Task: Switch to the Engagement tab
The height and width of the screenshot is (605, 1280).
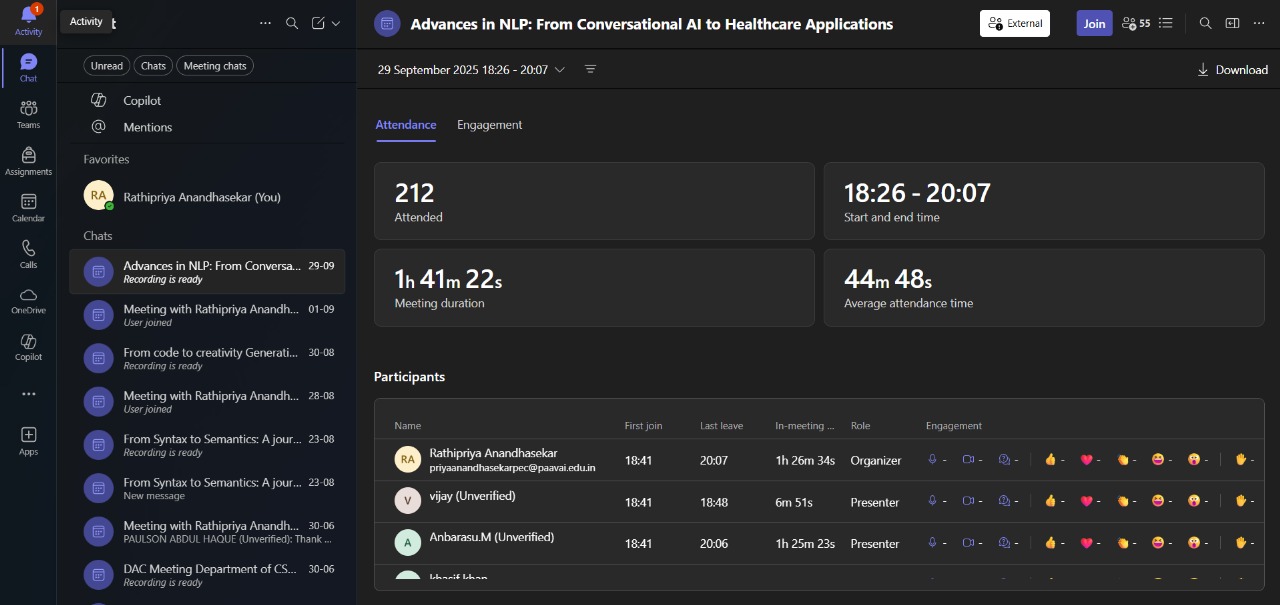Action: click(489, 125)
